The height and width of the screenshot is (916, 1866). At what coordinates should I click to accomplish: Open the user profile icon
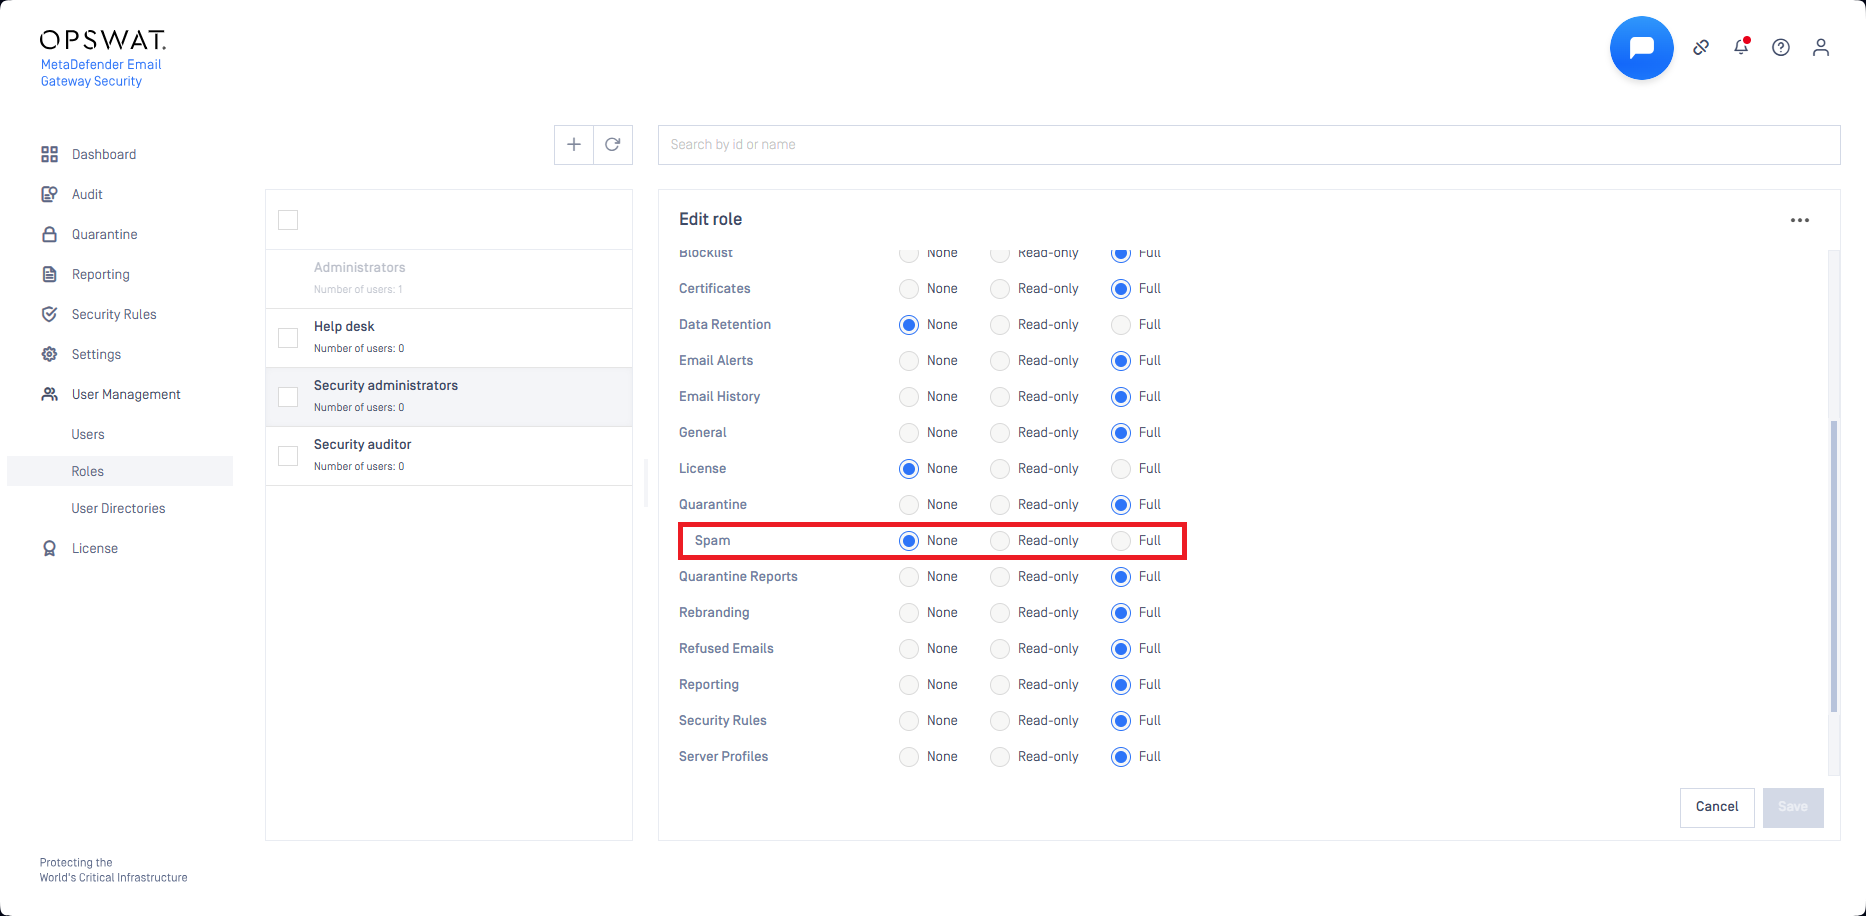(x=1821, y=47)
